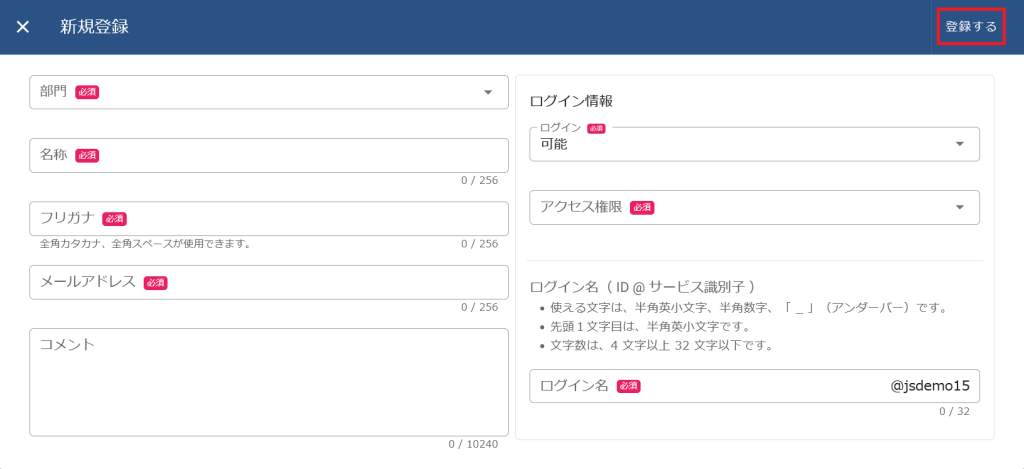Click the 必須 badge beside メールアドレス
Screen dimensions: 1024x469
(x=155, y=283)
